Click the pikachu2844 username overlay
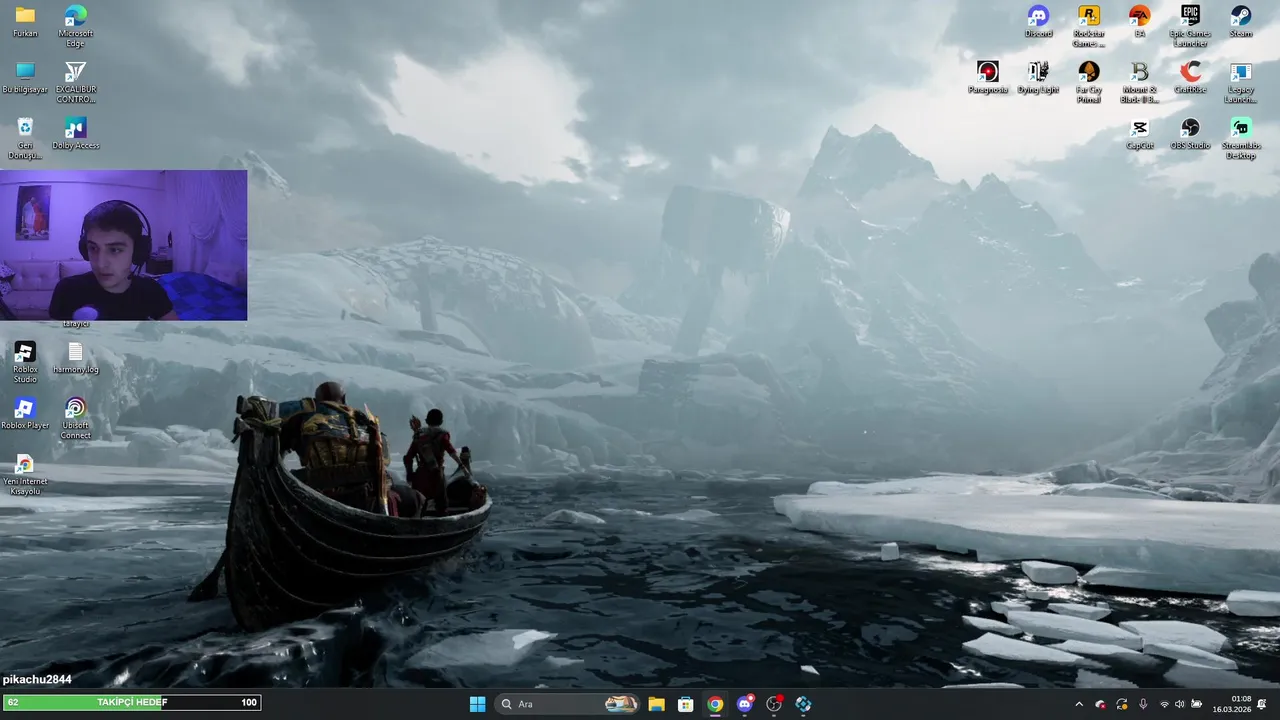This screenshot has height=720, width=1280. [x=38, y=679]
